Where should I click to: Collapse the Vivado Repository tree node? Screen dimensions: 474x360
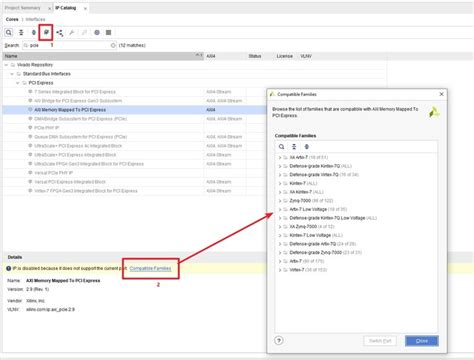[6, 65]
